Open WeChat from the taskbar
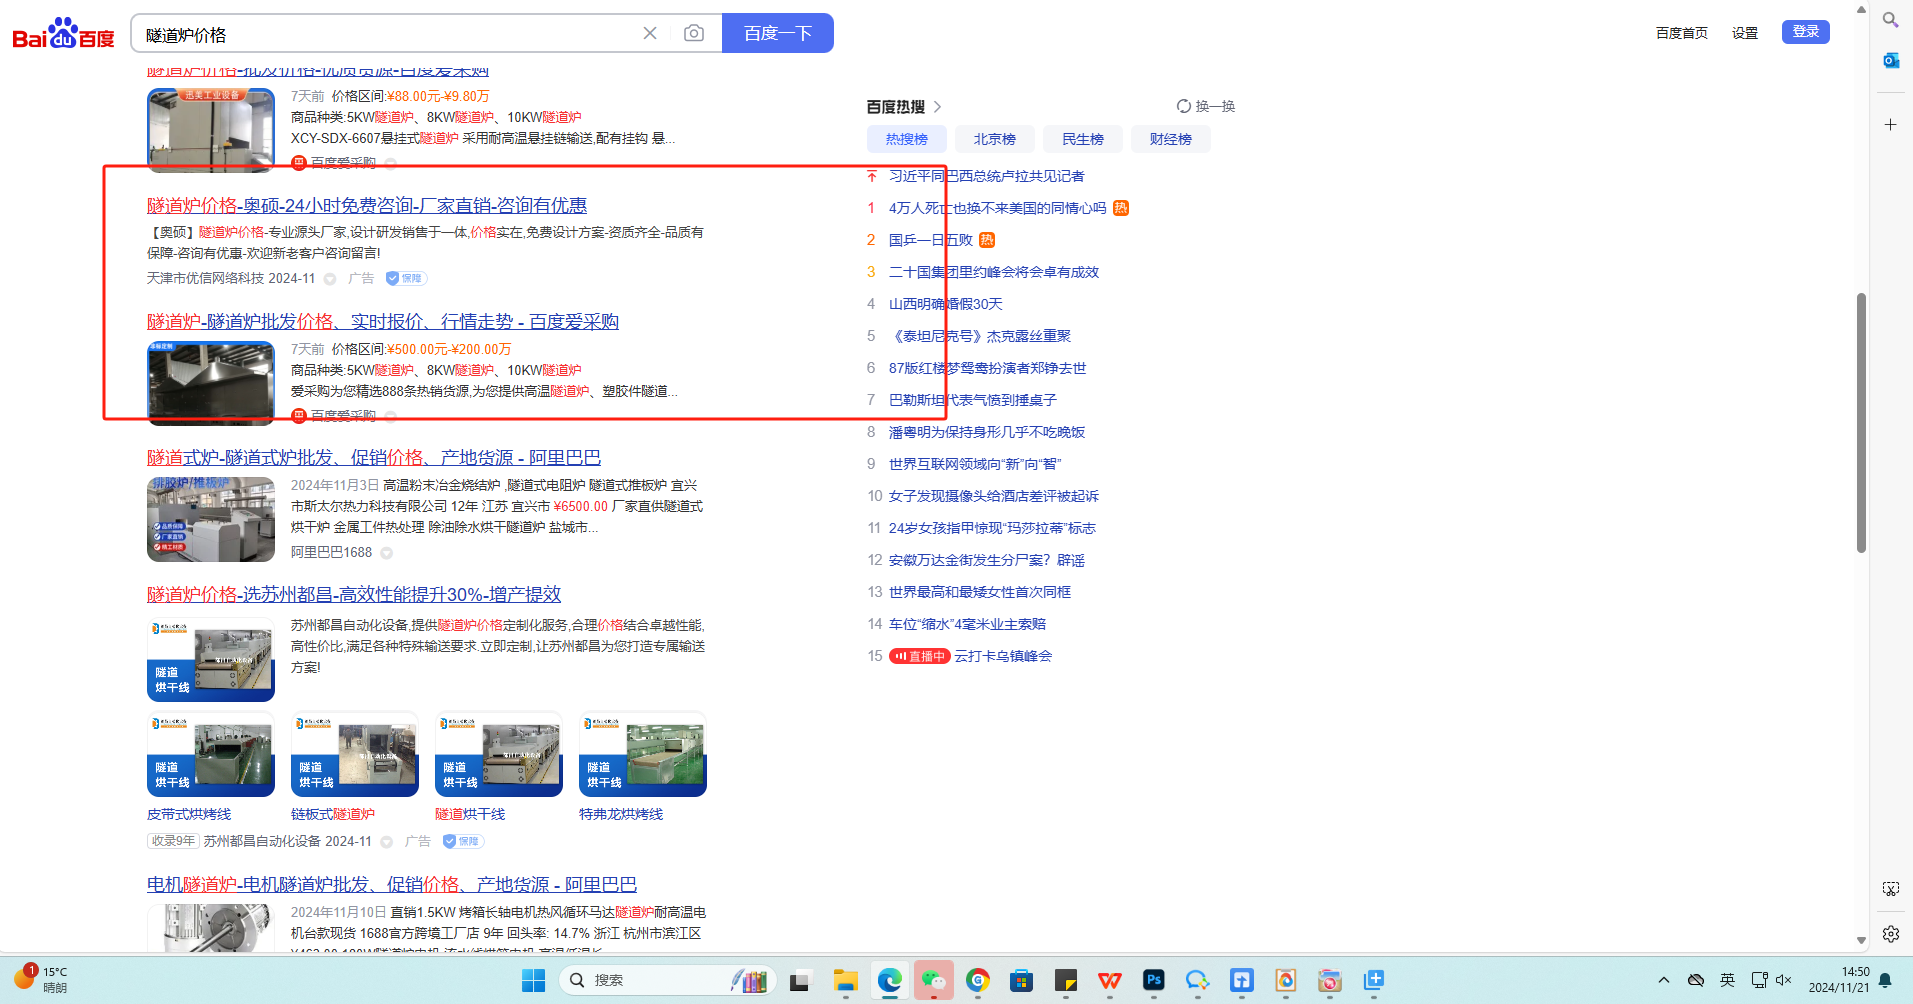The image size is (1913, 1004). pyautogui.click(x=933, y=981)
